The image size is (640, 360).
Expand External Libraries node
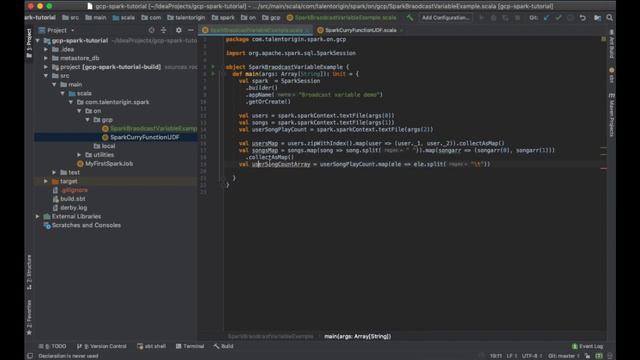(x=38, y=216)
